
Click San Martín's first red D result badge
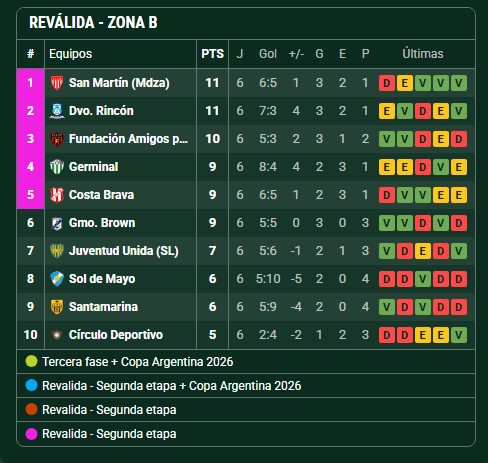387,83
